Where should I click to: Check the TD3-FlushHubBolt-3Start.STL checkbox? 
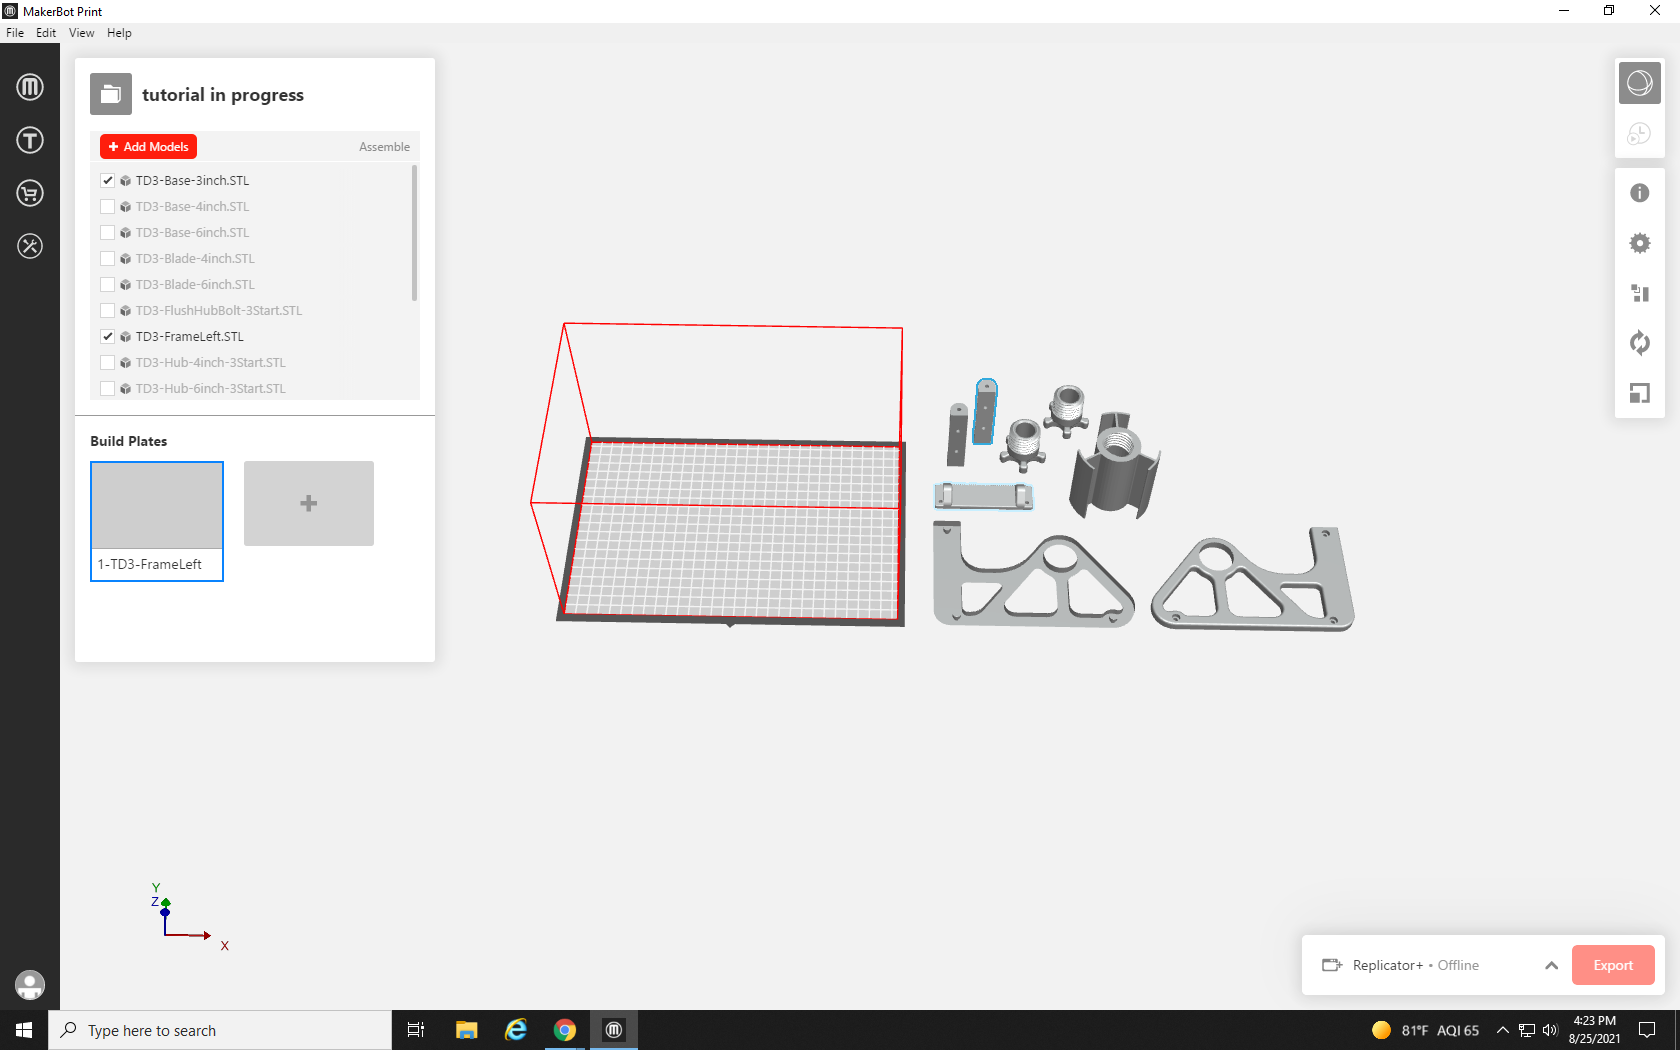[x=108, y=311]
